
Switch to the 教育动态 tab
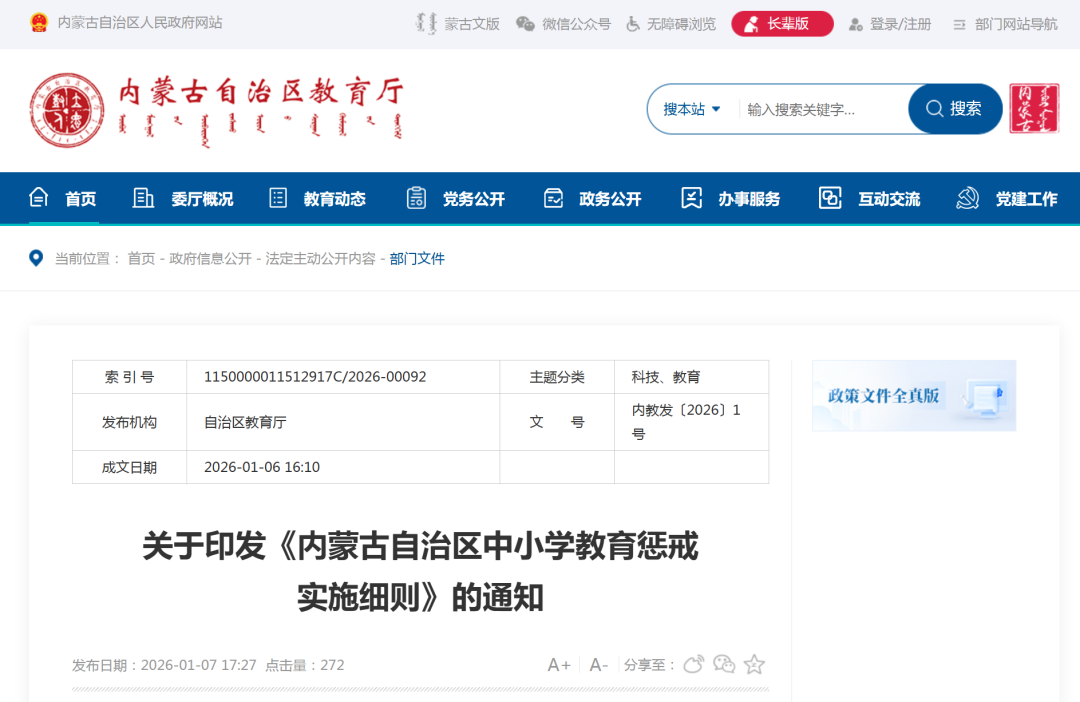[334, 198]
